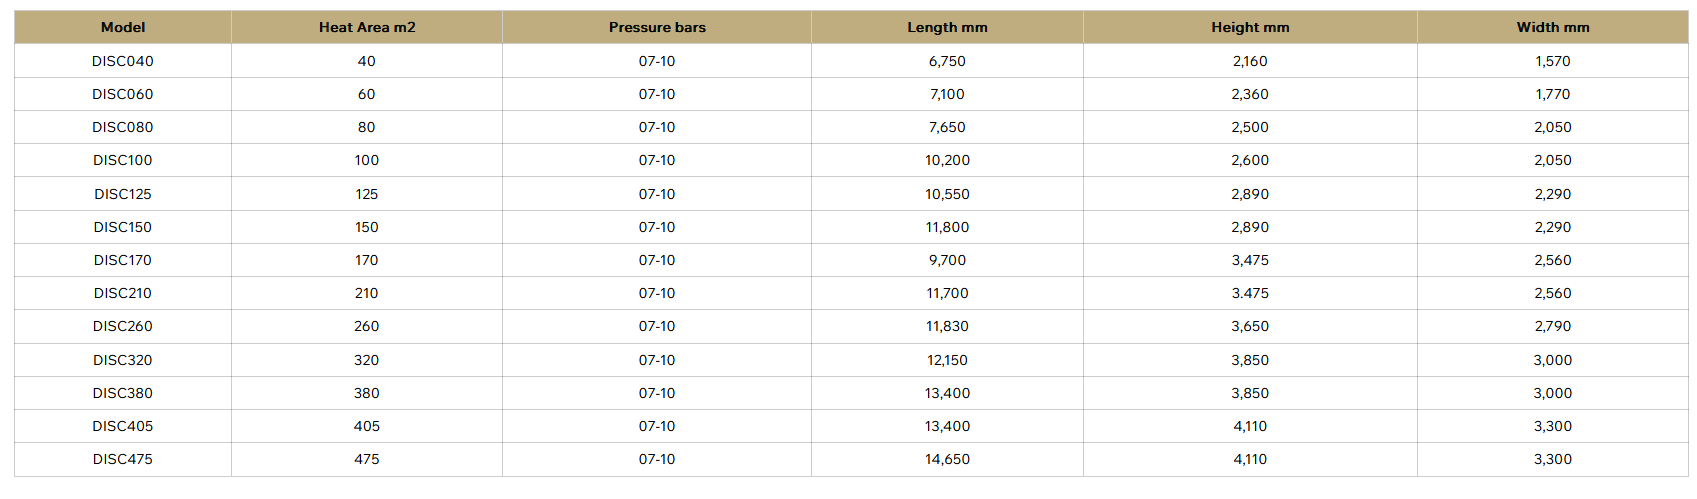
Task: Click the height value 3,650
Action: [1250, 326]
